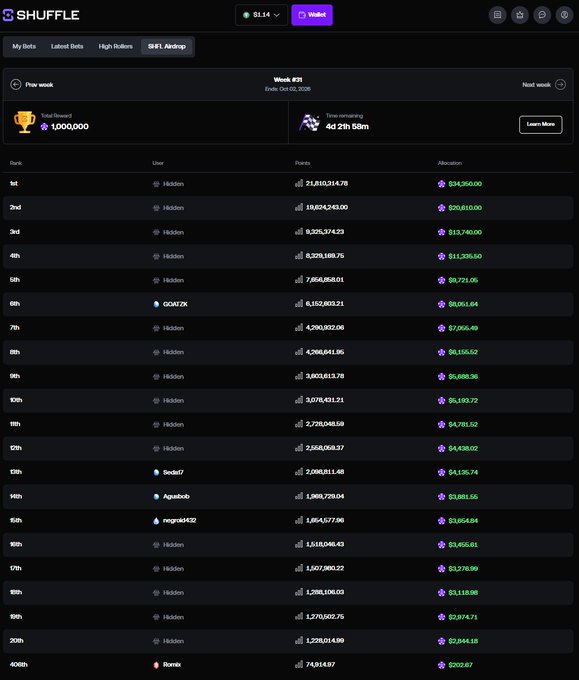Click the 4th rank row label

click(15, 256)
